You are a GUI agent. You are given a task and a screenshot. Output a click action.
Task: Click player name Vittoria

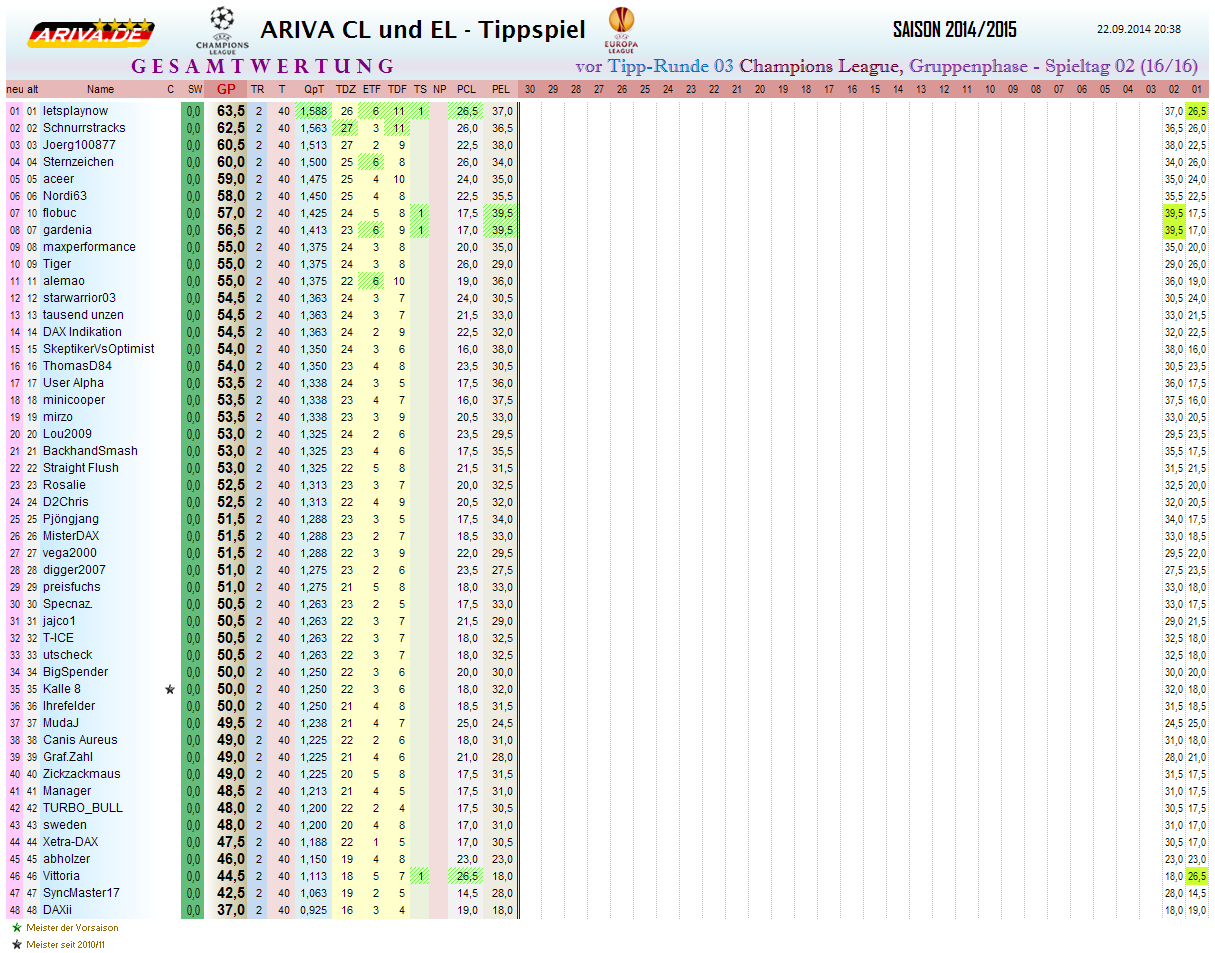(x=61, y=876)
